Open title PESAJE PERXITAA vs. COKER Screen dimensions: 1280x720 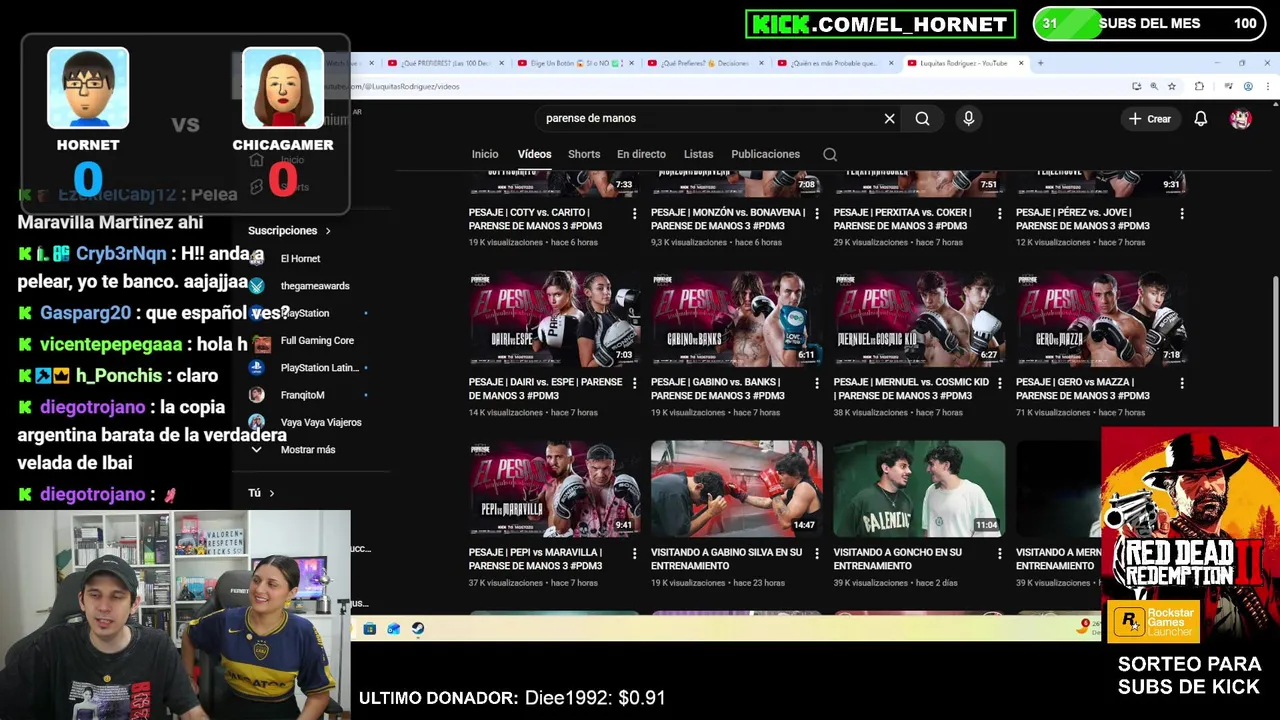pyautogui.click(x=903, y=219)
